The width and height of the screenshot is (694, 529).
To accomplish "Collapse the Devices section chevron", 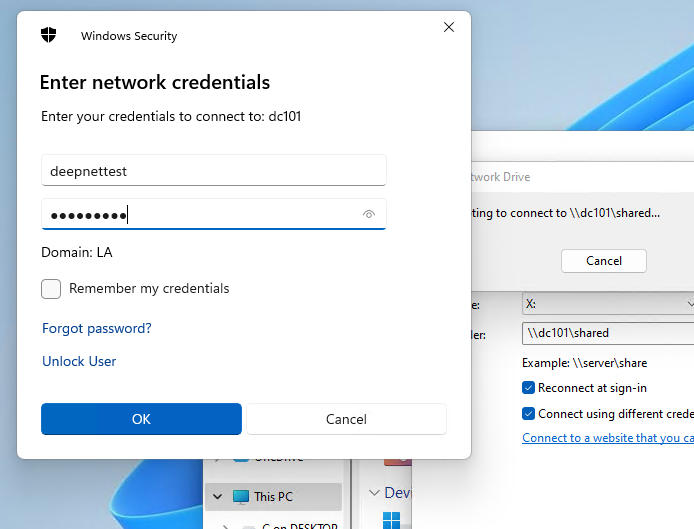I will 374,493.
